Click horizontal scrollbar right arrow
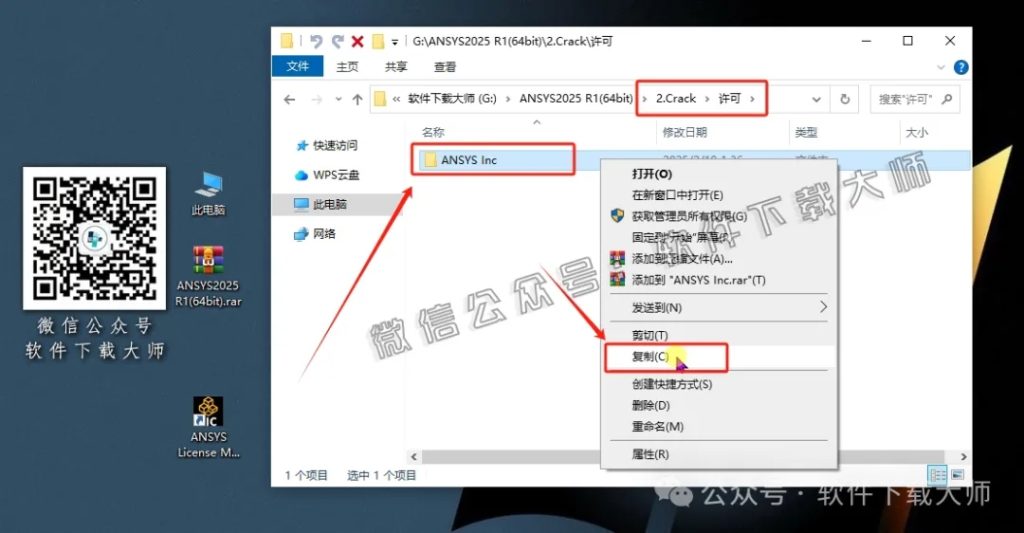 coord(963,457)
